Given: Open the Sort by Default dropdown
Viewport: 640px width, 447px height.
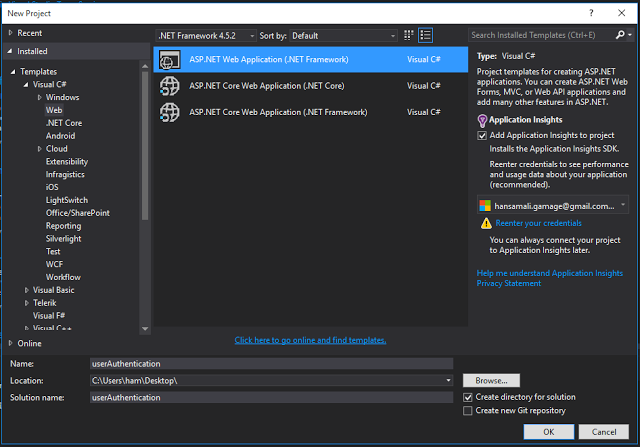Looking at the screenshot, I should (343, 36).
